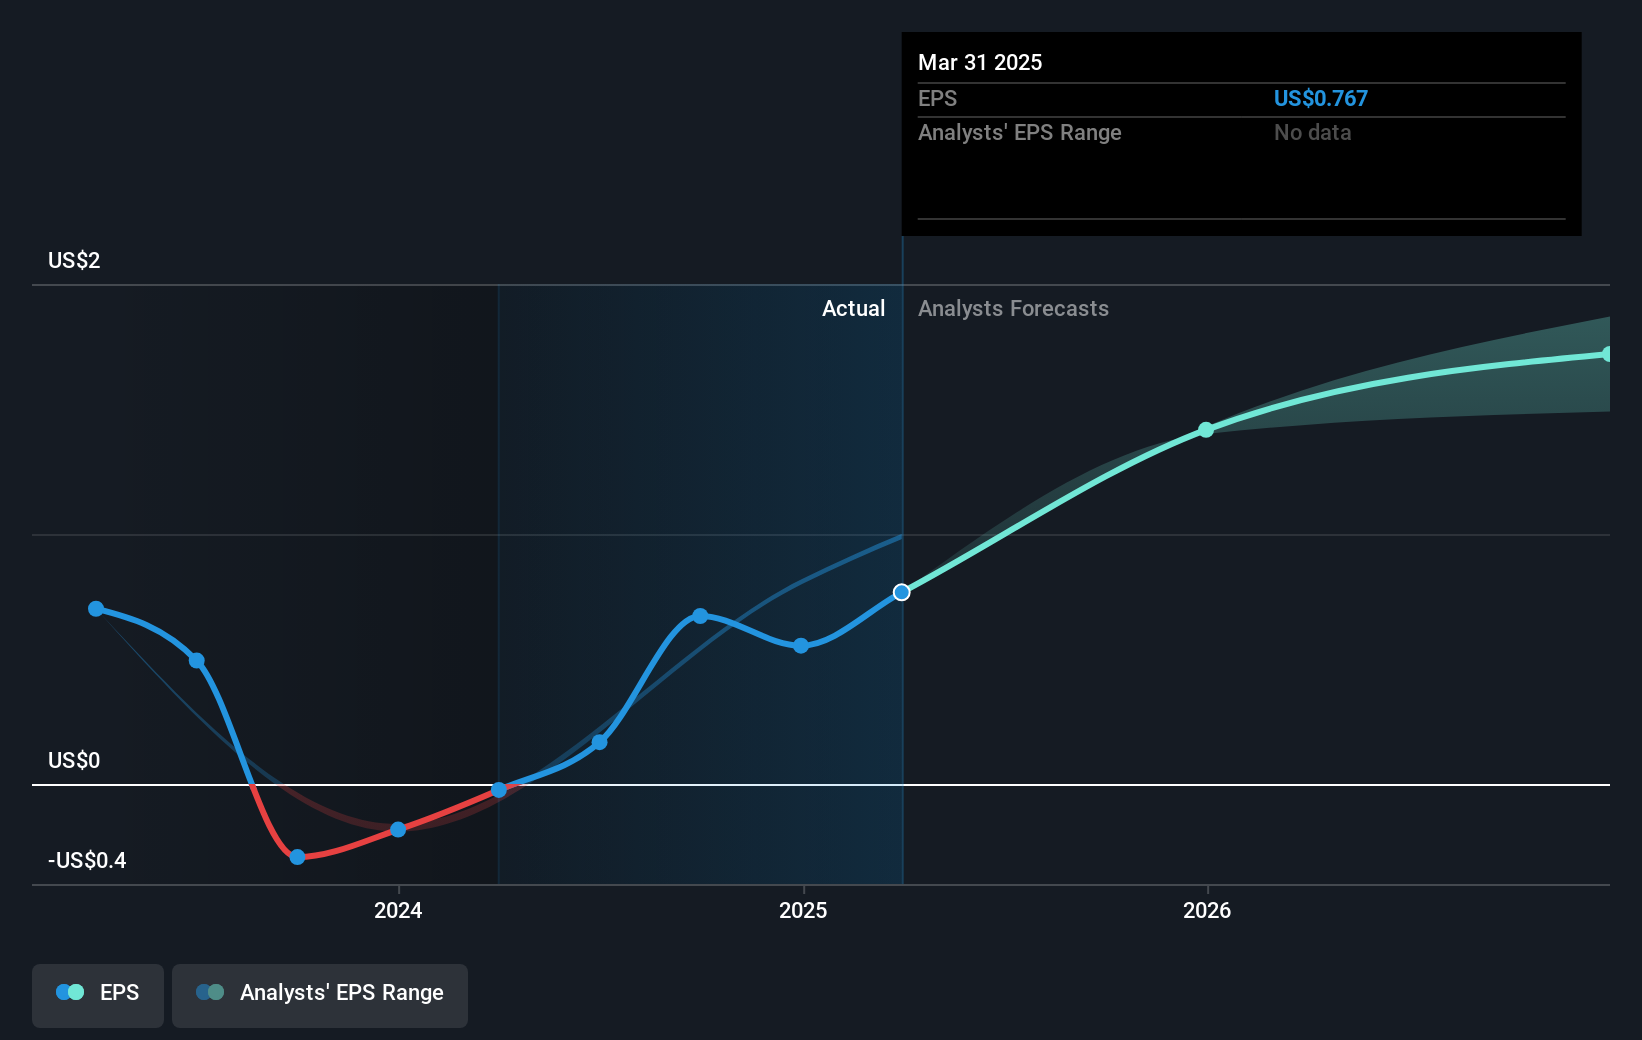
Task: Click the EPS peak data point in late 2024
Action: tap(700, 616)
